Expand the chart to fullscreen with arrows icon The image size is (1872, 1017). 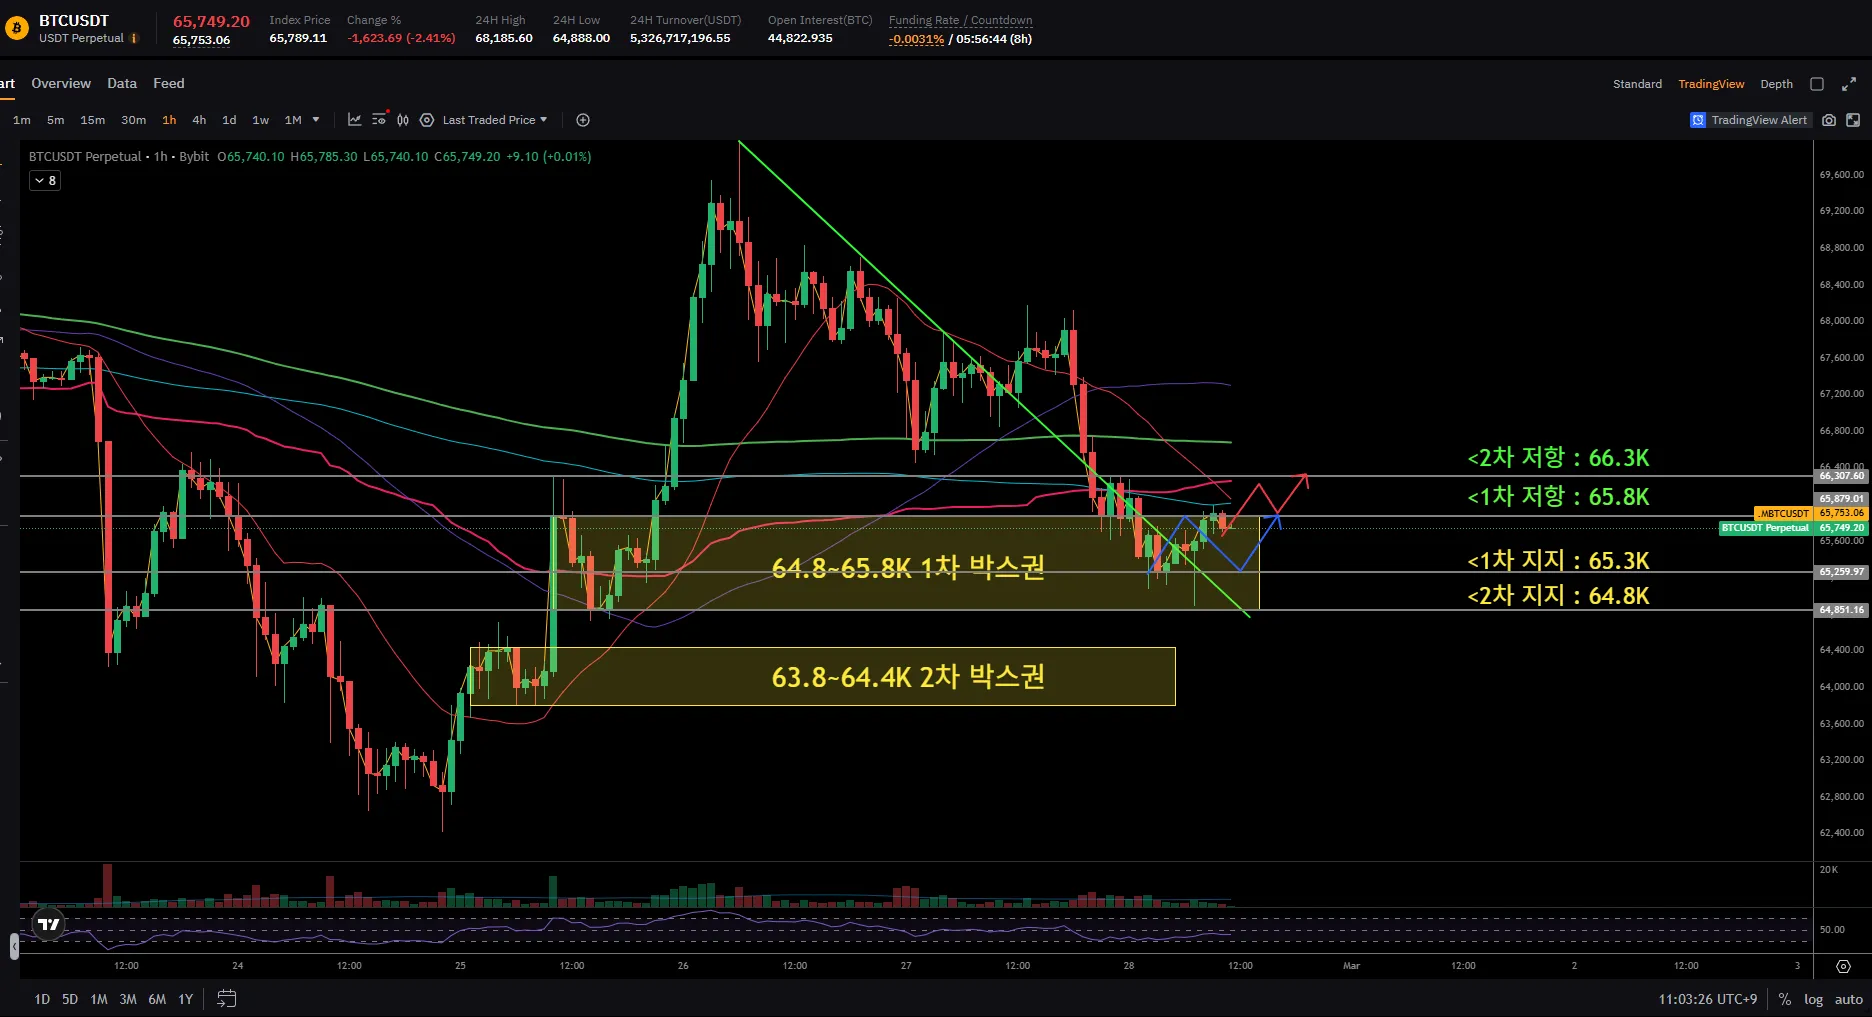tap(1849, 84)
